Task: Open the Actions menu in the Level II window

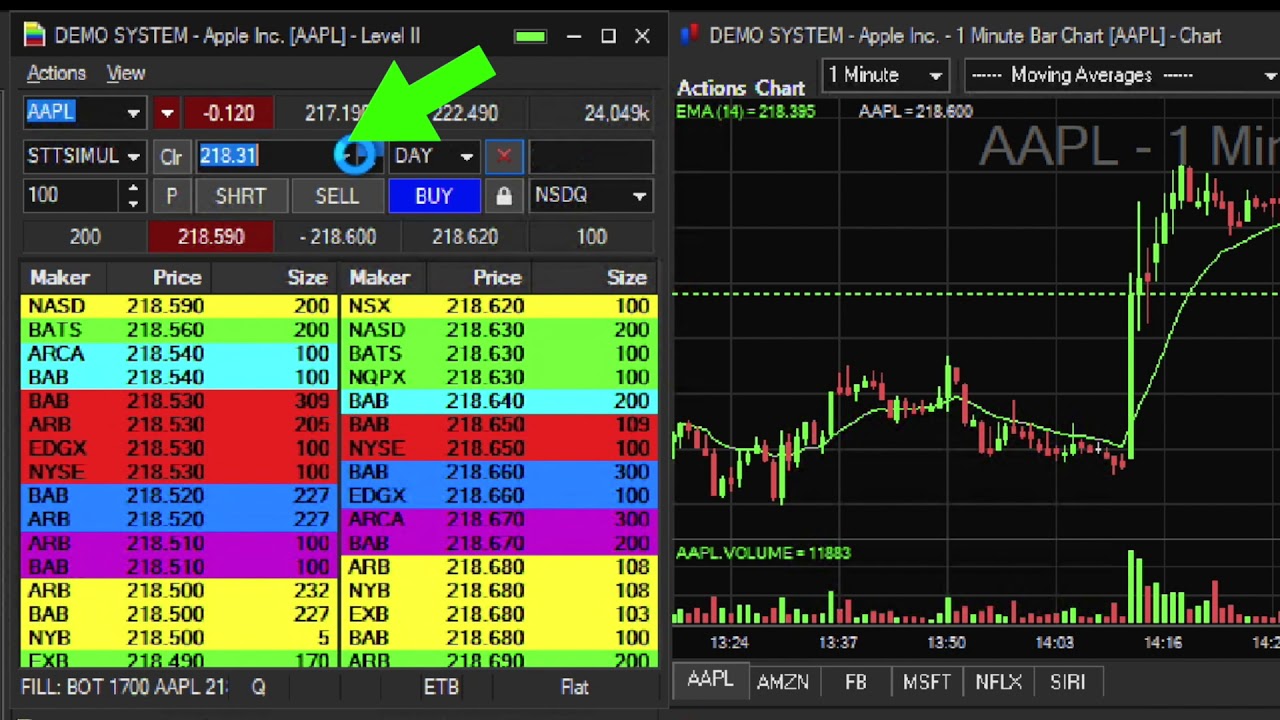Action: coord(56,73)
